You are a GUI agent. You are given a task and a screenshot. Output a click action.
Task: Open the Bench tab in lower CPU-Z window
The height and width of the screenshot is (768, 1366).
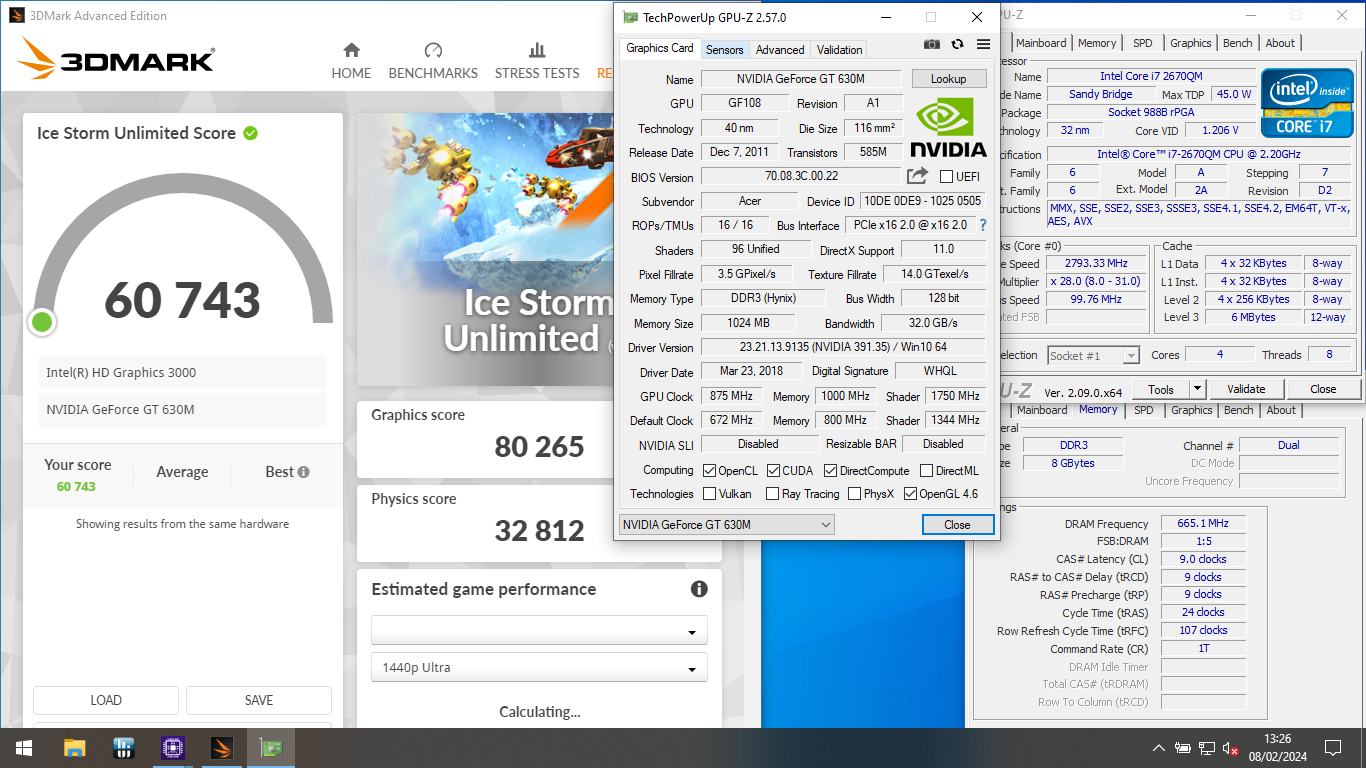[1238, 410]
